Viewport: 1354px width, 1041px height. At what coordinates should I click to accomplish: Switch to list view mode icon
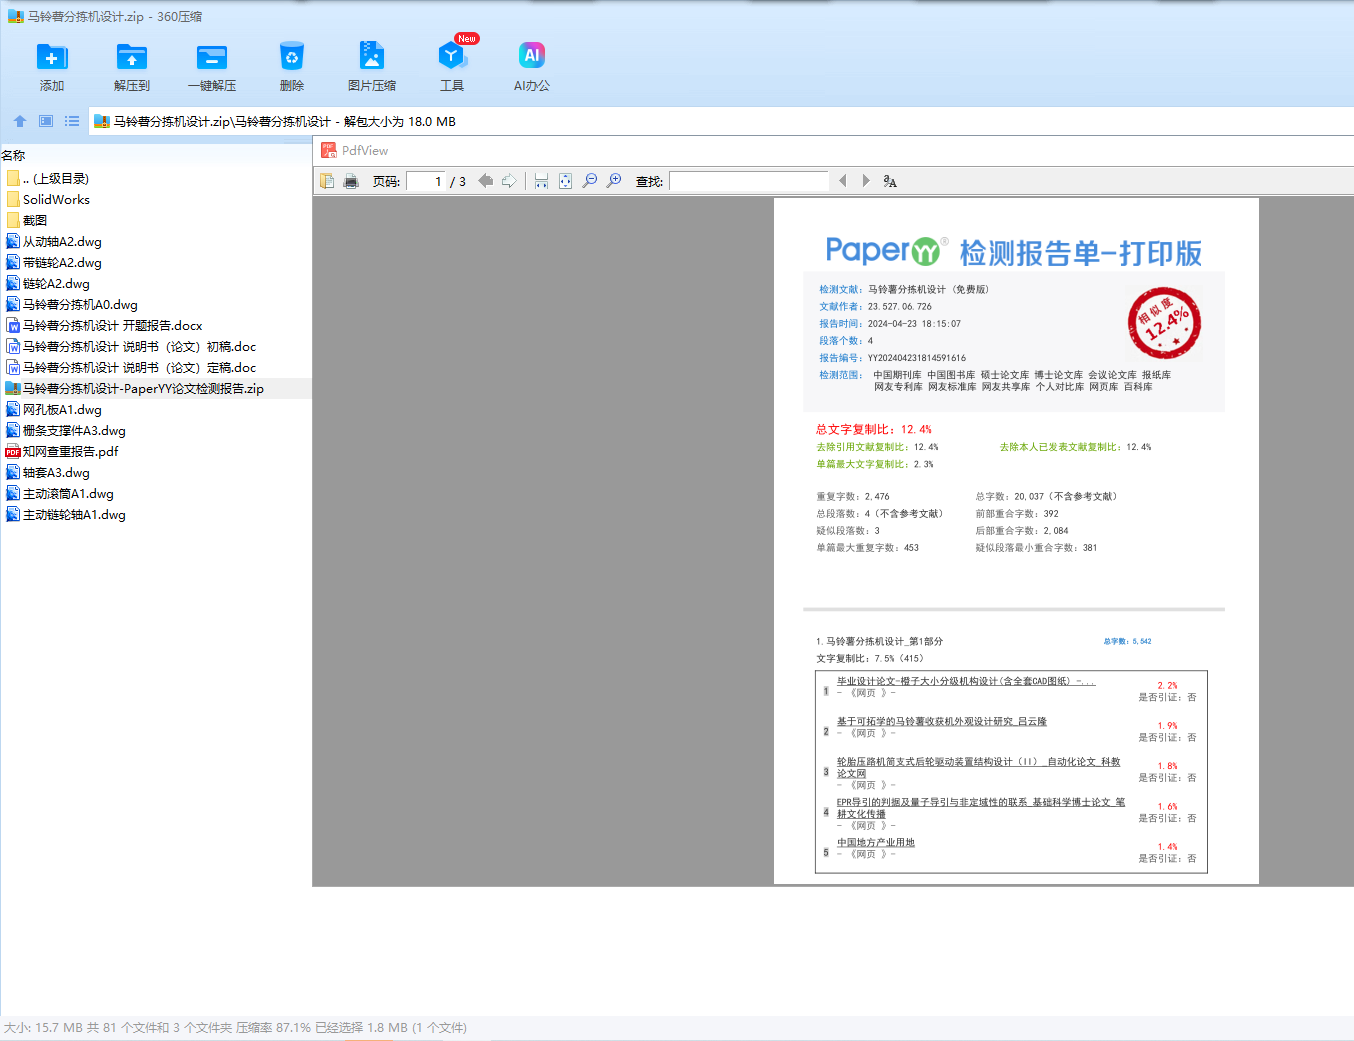click(72, 121)
